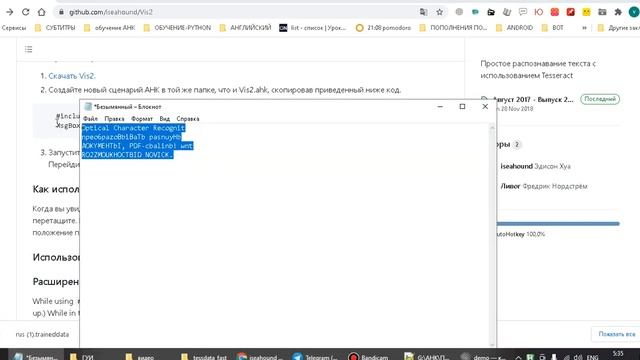Click the Показать все downloads button

point(616,334)
